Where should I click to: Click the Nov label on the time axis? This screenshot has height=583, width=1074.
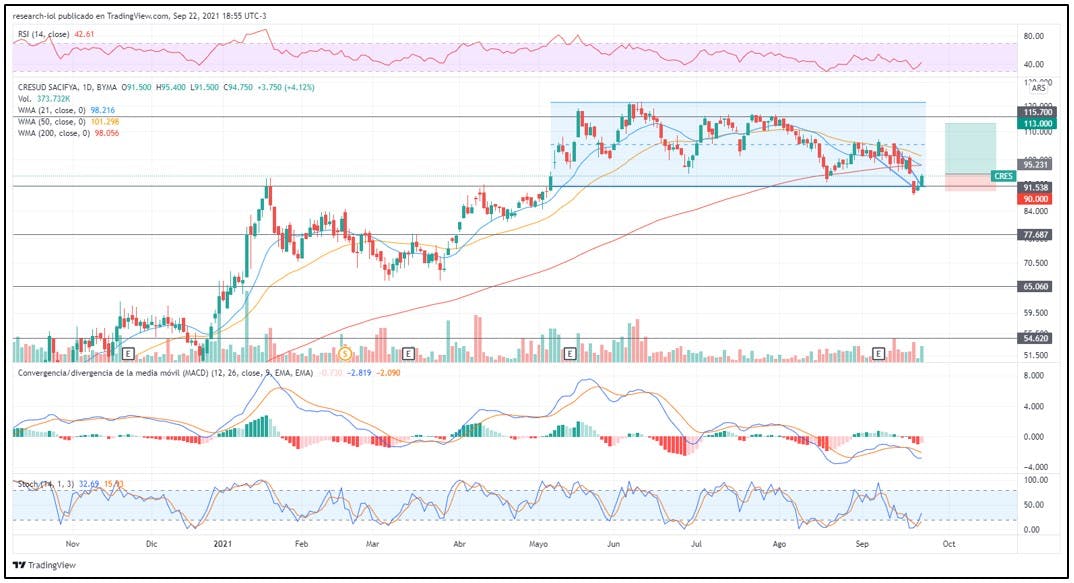coord(72,544)
